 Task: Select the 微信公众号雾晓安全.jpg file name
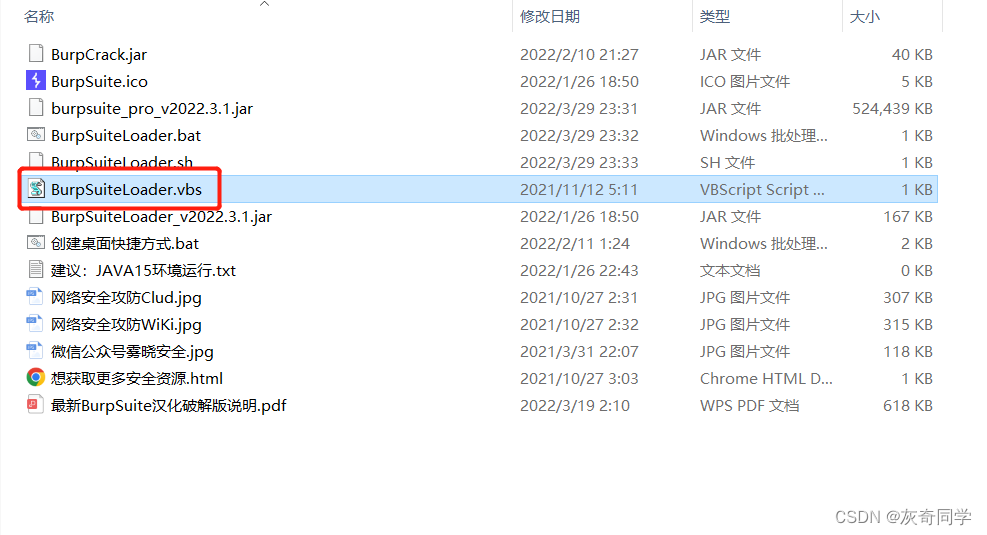(x=132, y=352)
